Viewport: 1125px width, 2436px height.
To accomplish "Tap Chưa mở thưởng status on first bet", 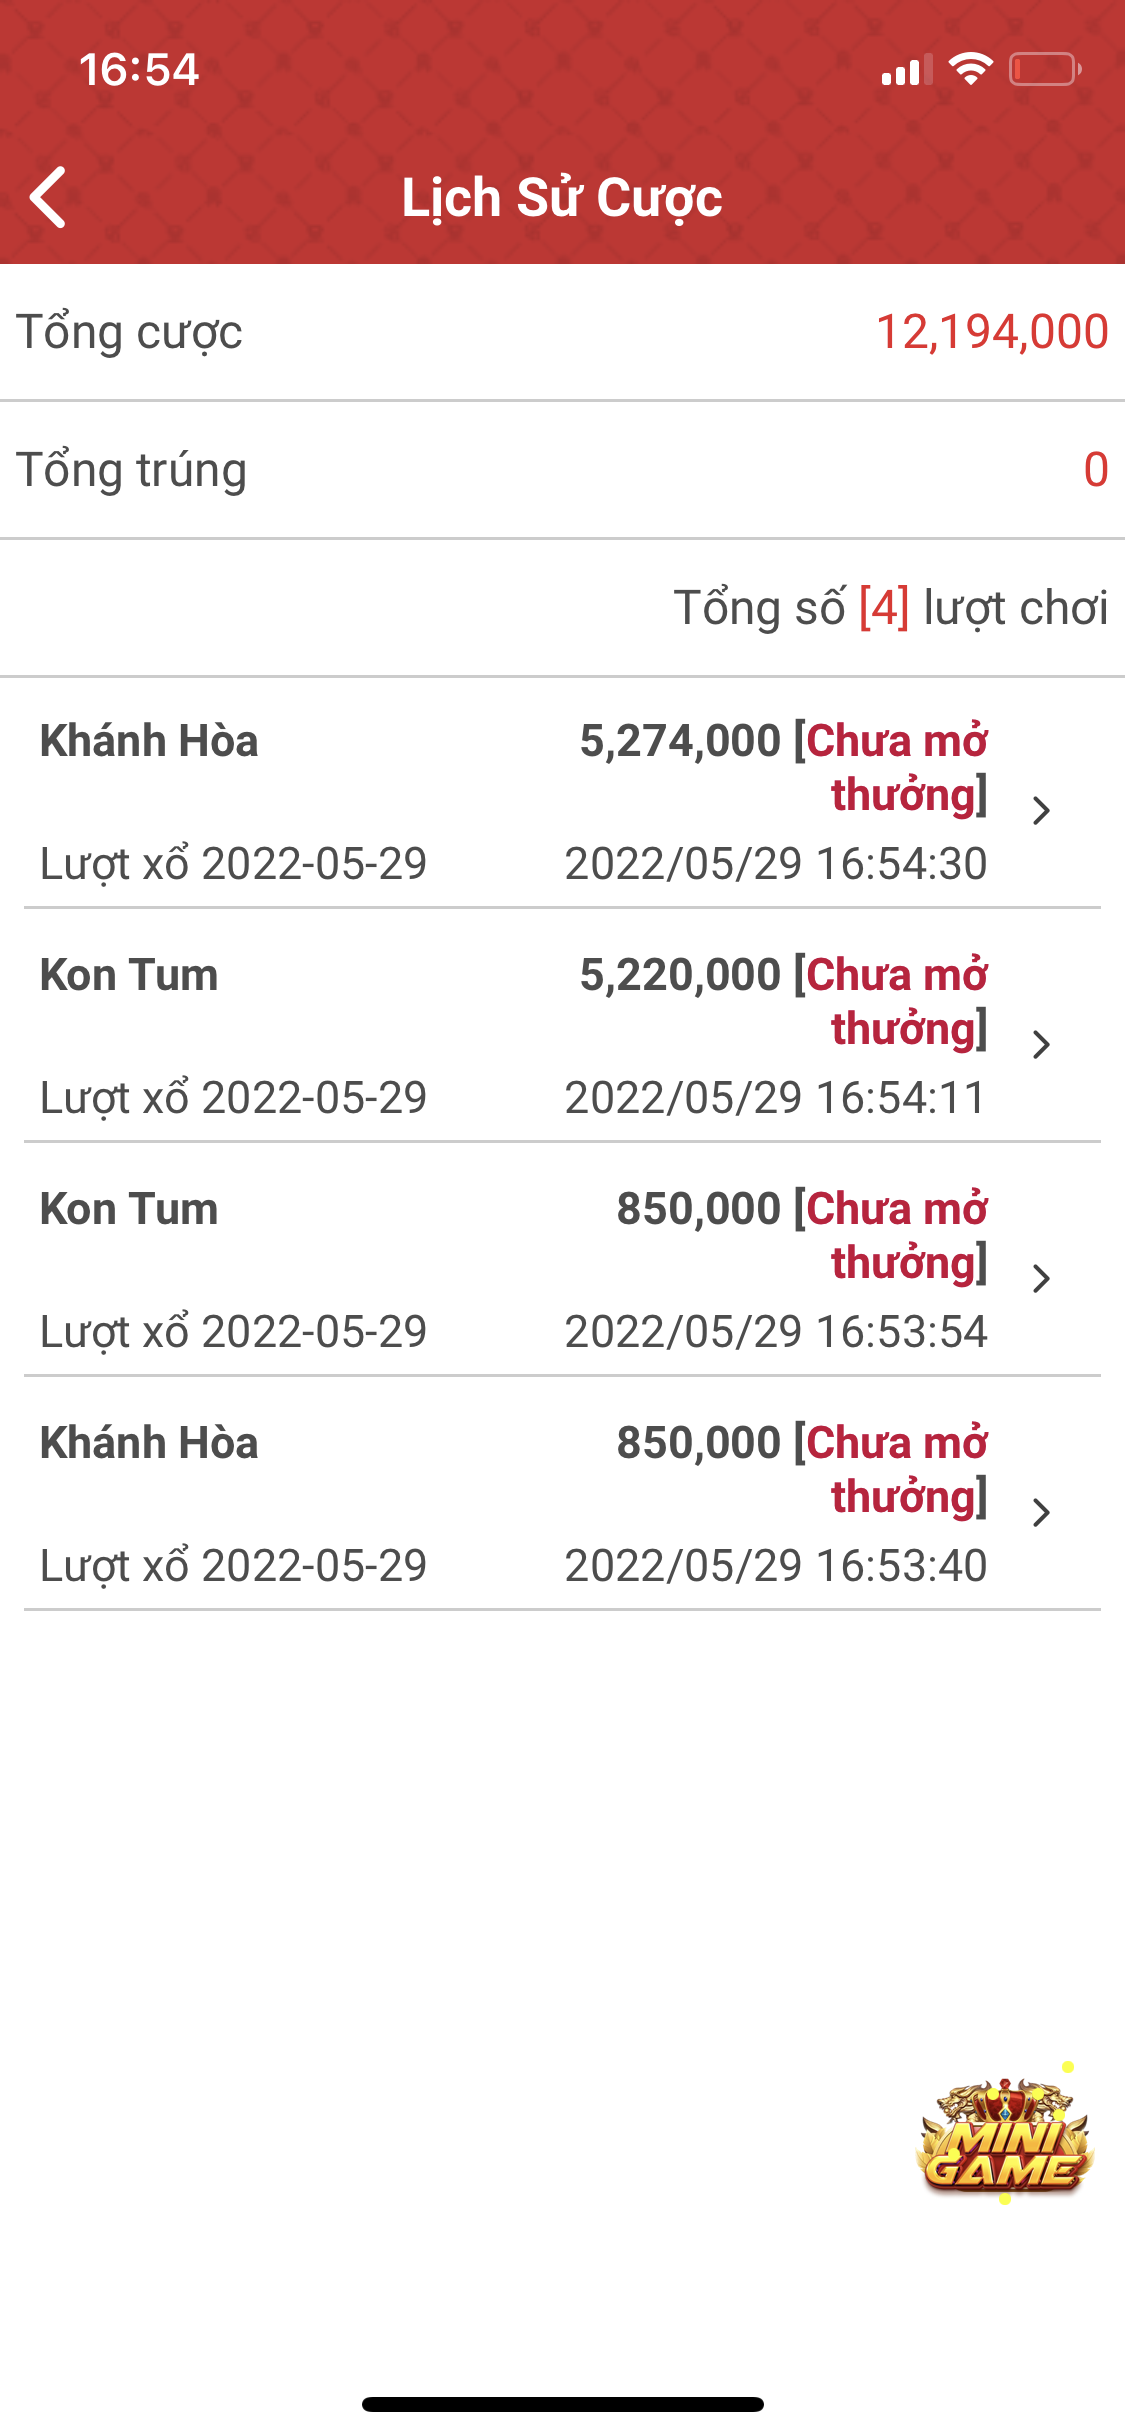I will click(897, 768).
